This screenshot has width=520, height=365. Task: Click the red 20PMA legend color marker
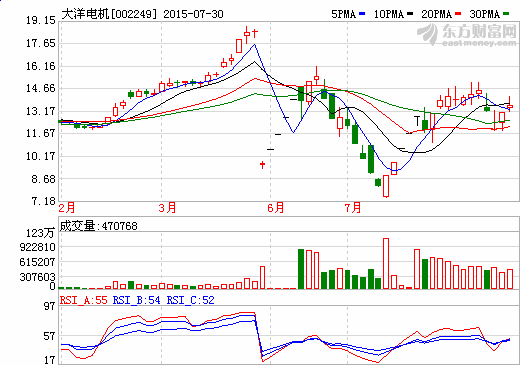[x=458, y=14]
